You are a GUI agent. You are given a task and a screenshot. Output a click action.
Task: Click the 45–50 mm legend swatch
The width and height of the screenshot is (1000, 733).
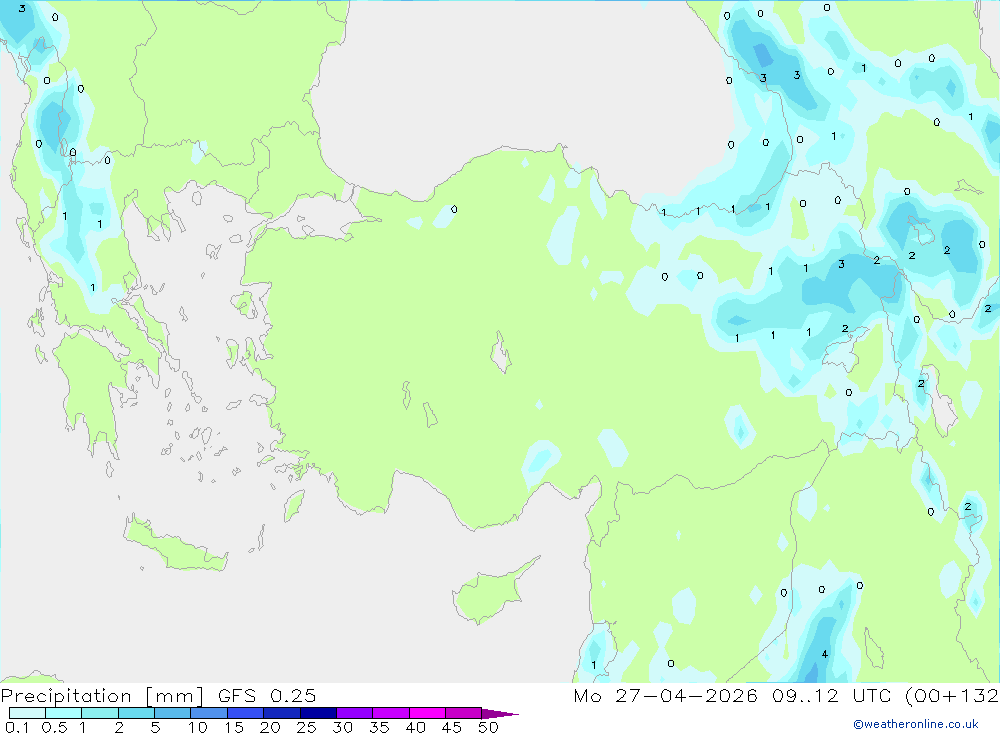coord(463,713)
